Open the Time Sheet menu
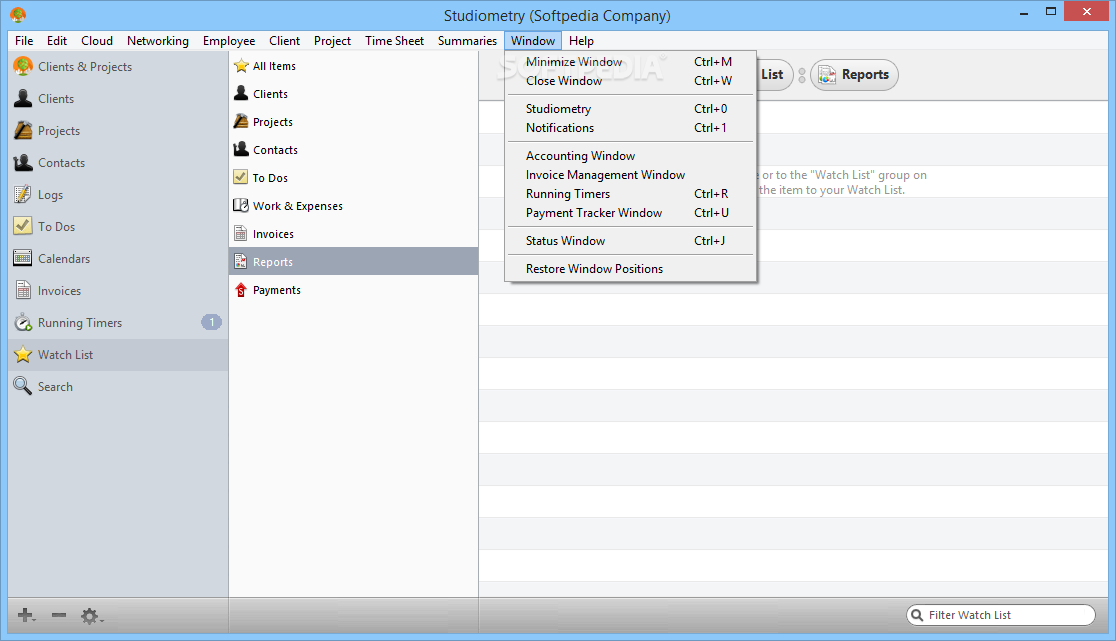 pyautogui.click(x=394, y=41)
